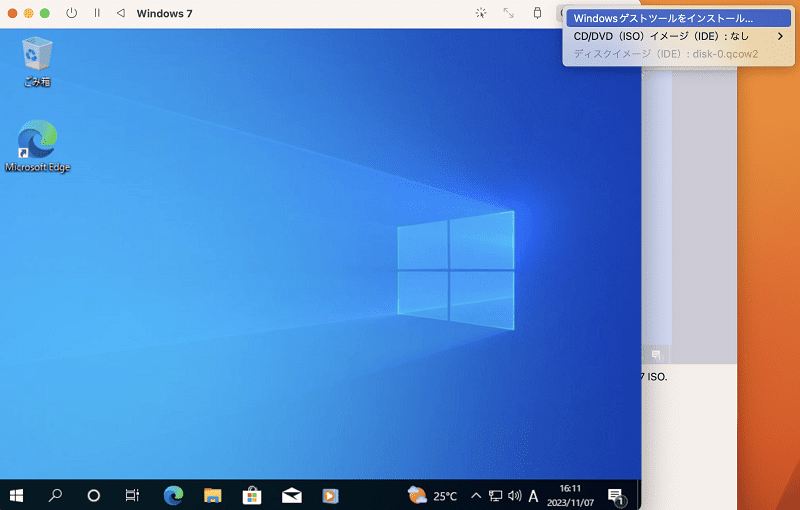800x510 pixels.
Task: Open Task View from the taskbar
Action: tap(132, 495)
